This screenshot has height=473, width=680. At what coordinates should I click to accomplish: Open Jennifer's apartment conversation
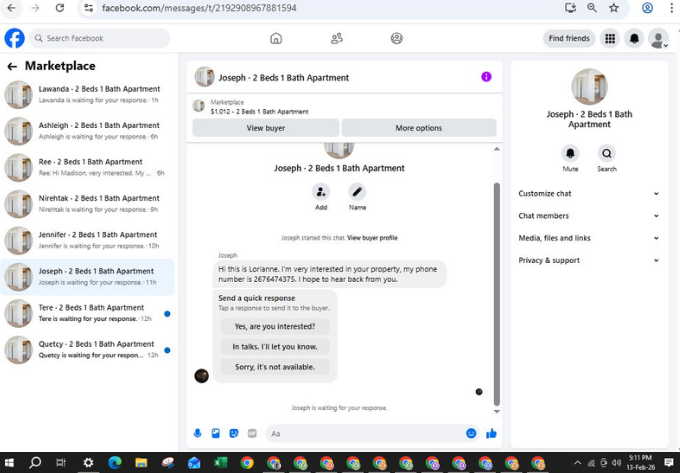[87, 240]
